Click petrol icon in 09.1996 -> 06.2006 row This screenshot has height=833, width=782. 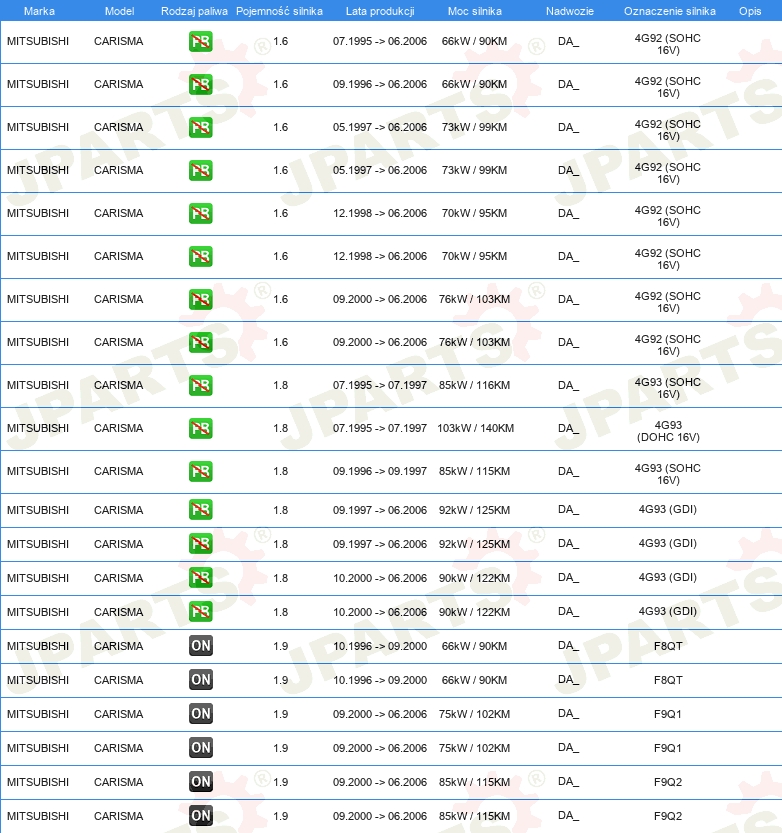coord(201,84)
